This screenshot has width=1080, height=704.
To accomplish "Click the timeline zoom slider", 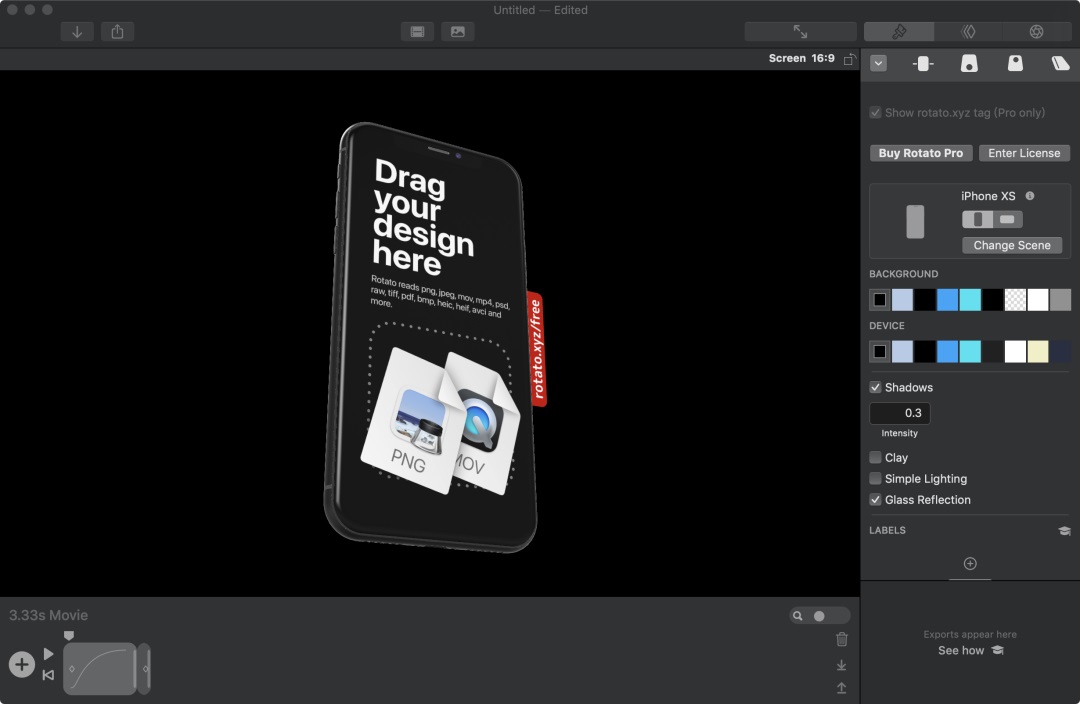I will [820, 616].
